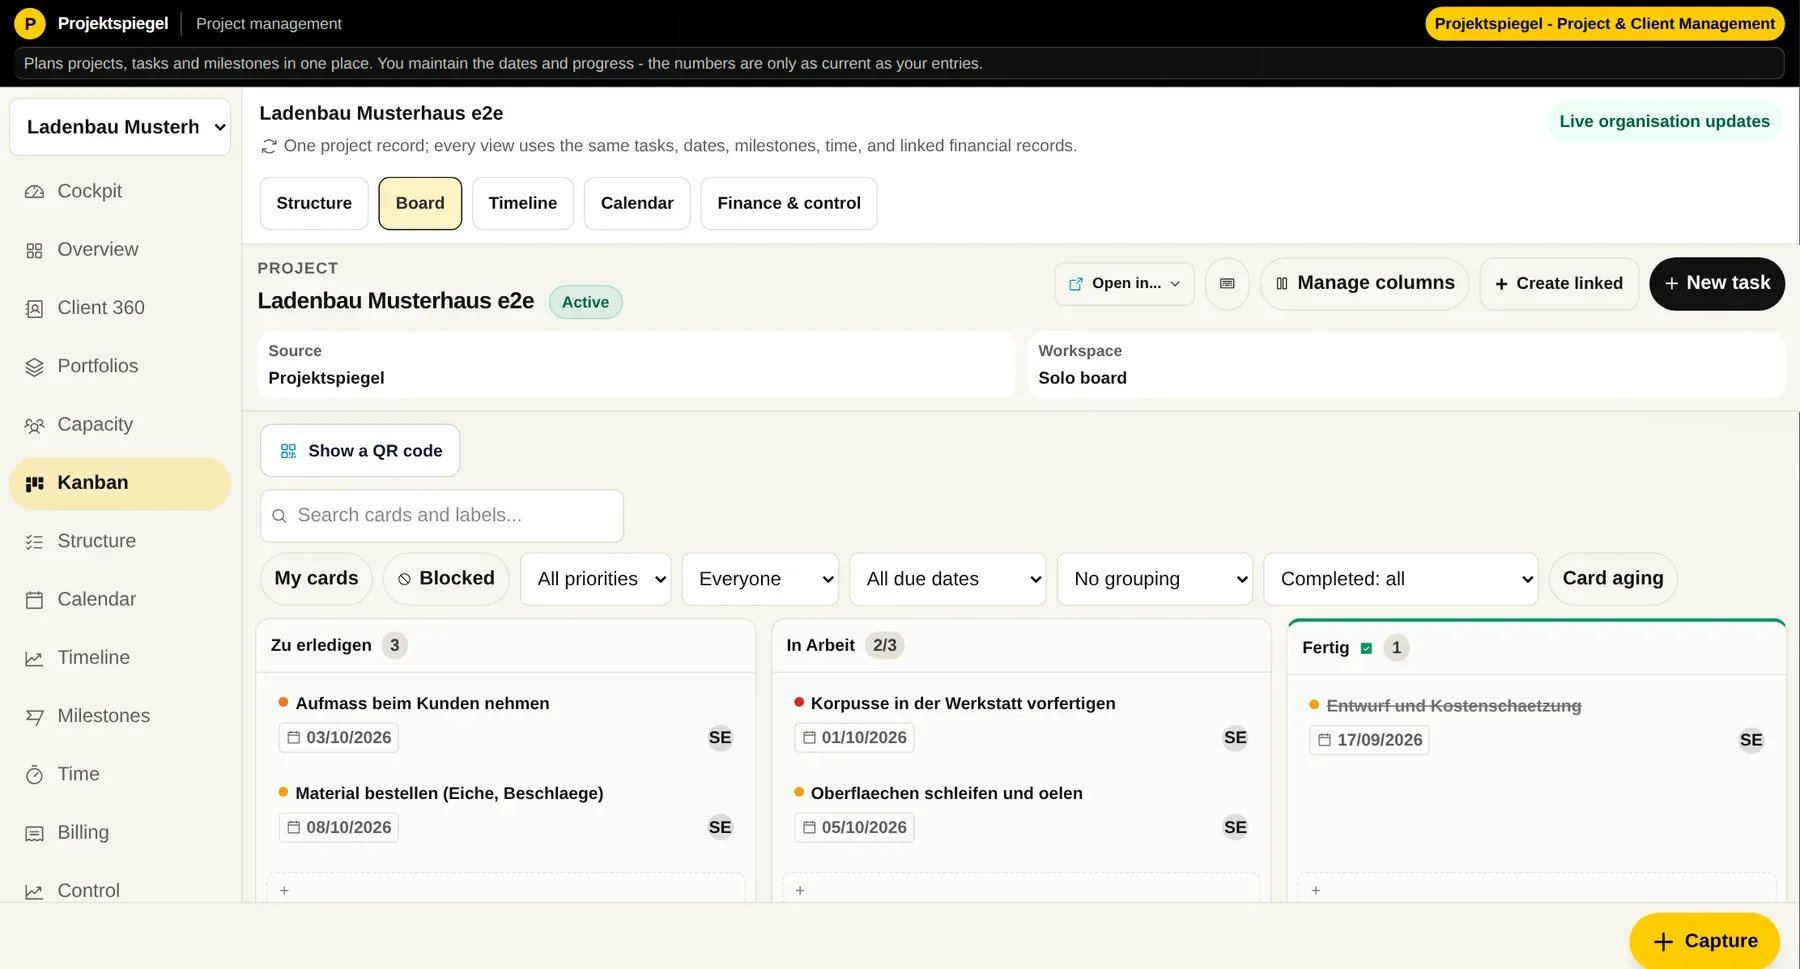
Task: Show a QR code for the board
Action: pyautogui.click(x=360, y=451)
